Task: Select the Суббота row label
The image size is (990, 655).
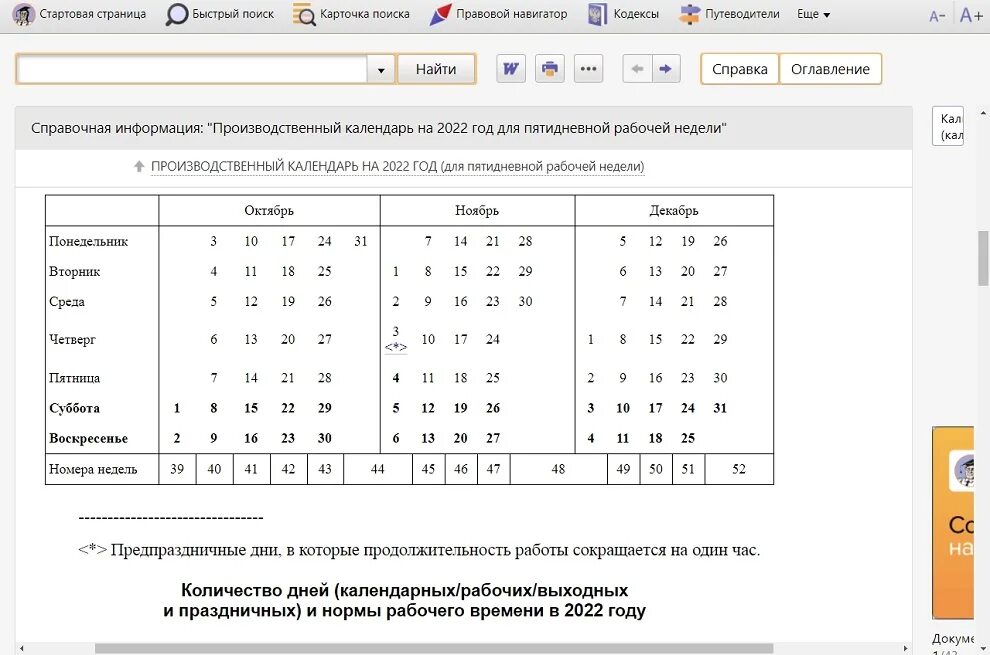Action: [x=75, y=408]
